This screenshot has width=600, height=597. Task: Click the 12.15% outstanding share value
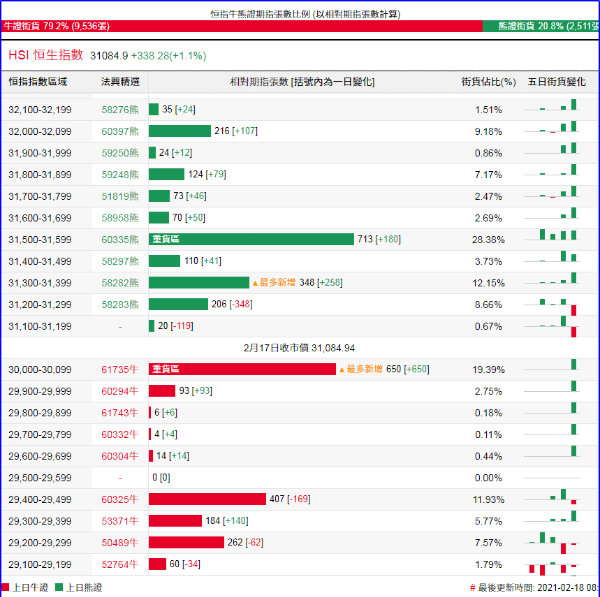pyautogui.click(x=488, y=283)
